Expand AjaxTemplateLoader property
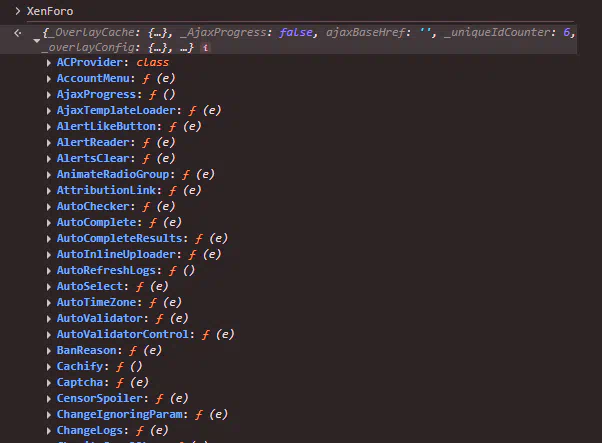Image resolution: width=602 pixels, height=443 pixels. (x=49, y=111)
